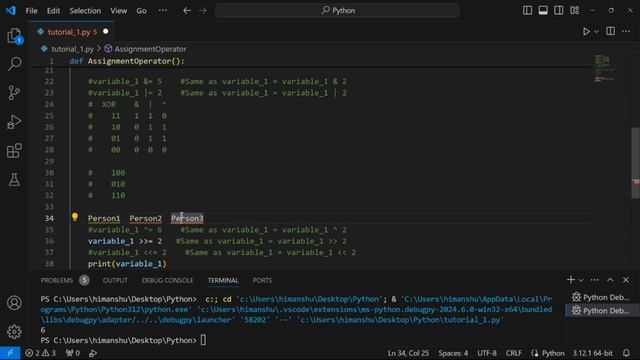
Task: Open editor More Actions ellipsis
Action: 626,31
